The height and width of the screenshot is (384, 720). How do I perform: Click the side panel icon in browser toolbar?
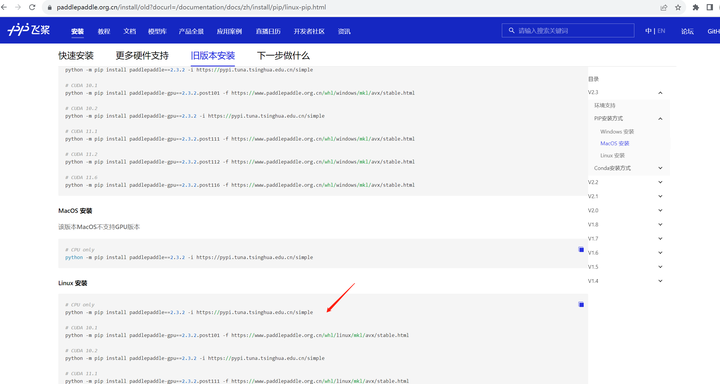tap(710, 8)
